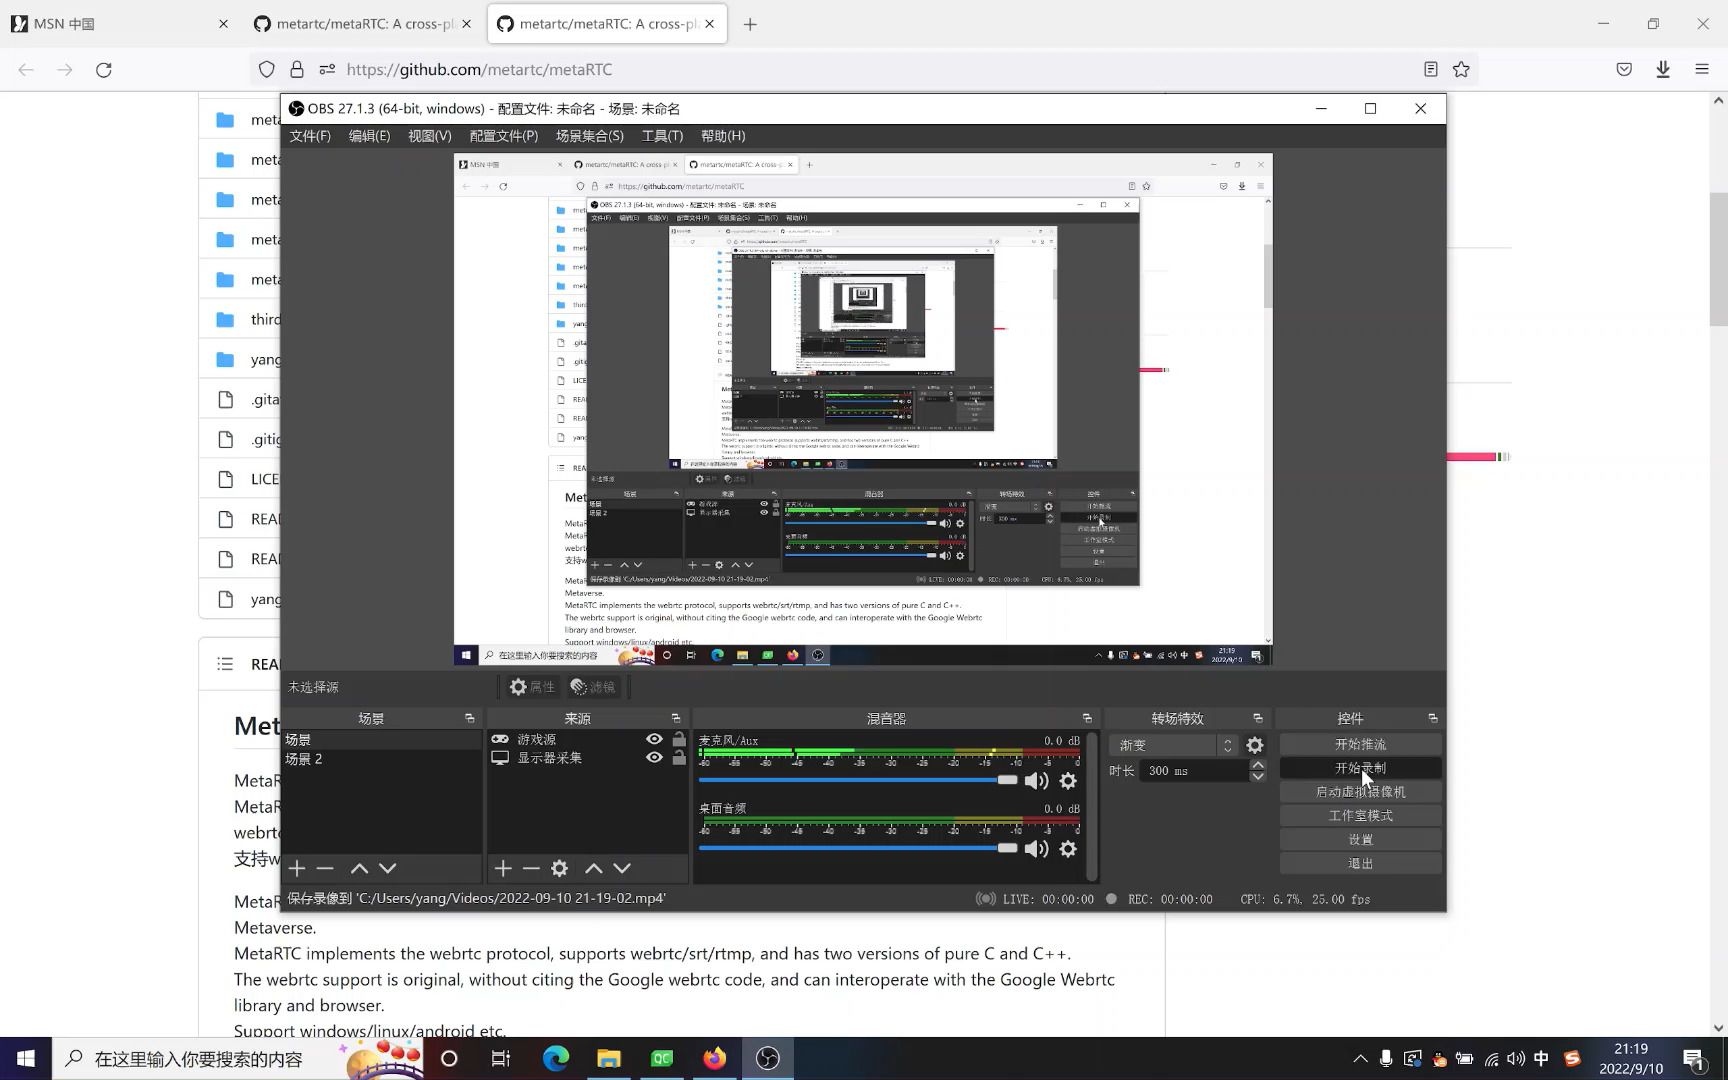
Task: Open OBS 视图(V) menu
Action: tap(429, 136)
